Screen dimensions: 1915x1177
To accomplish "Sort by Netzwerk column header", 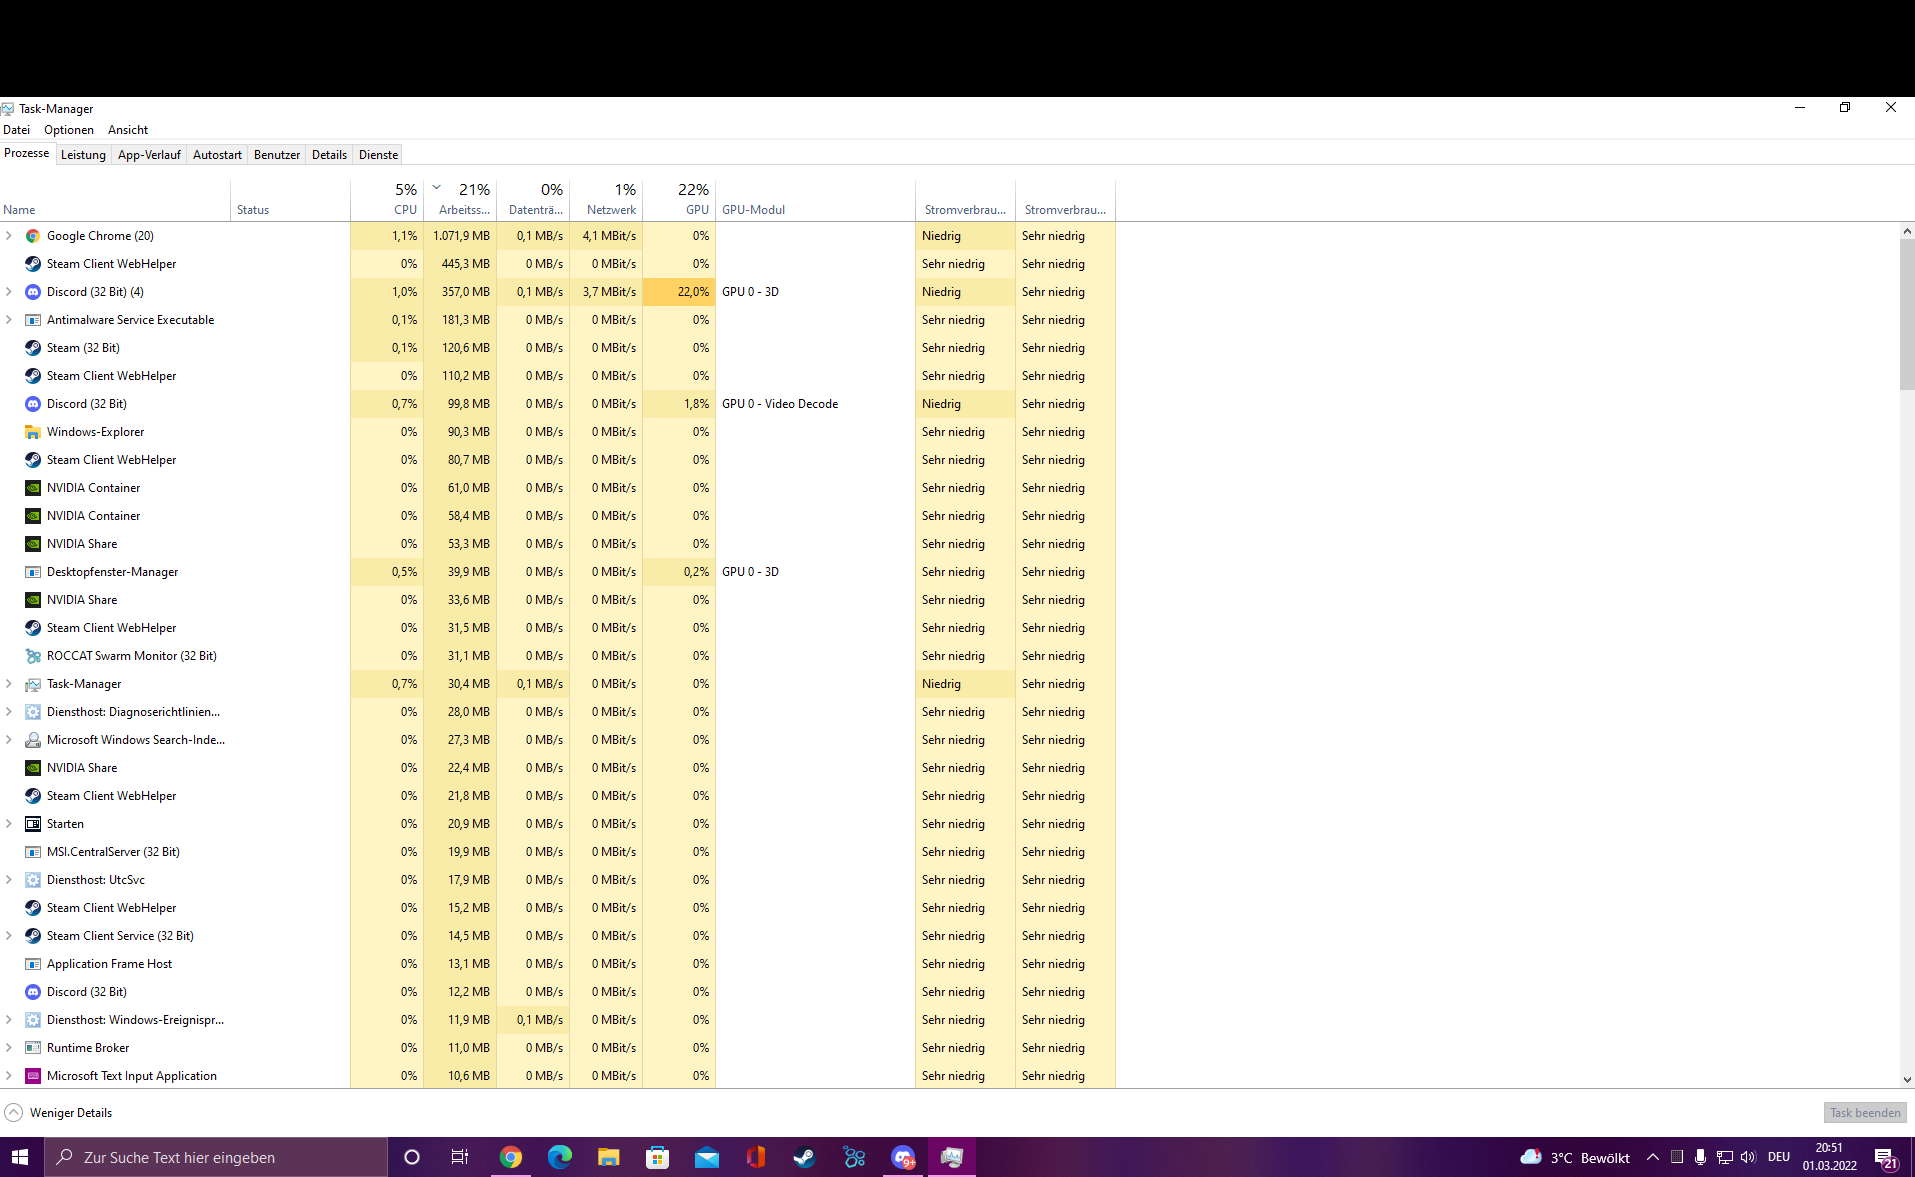I will pyautogui.click(x=606, y=200).
